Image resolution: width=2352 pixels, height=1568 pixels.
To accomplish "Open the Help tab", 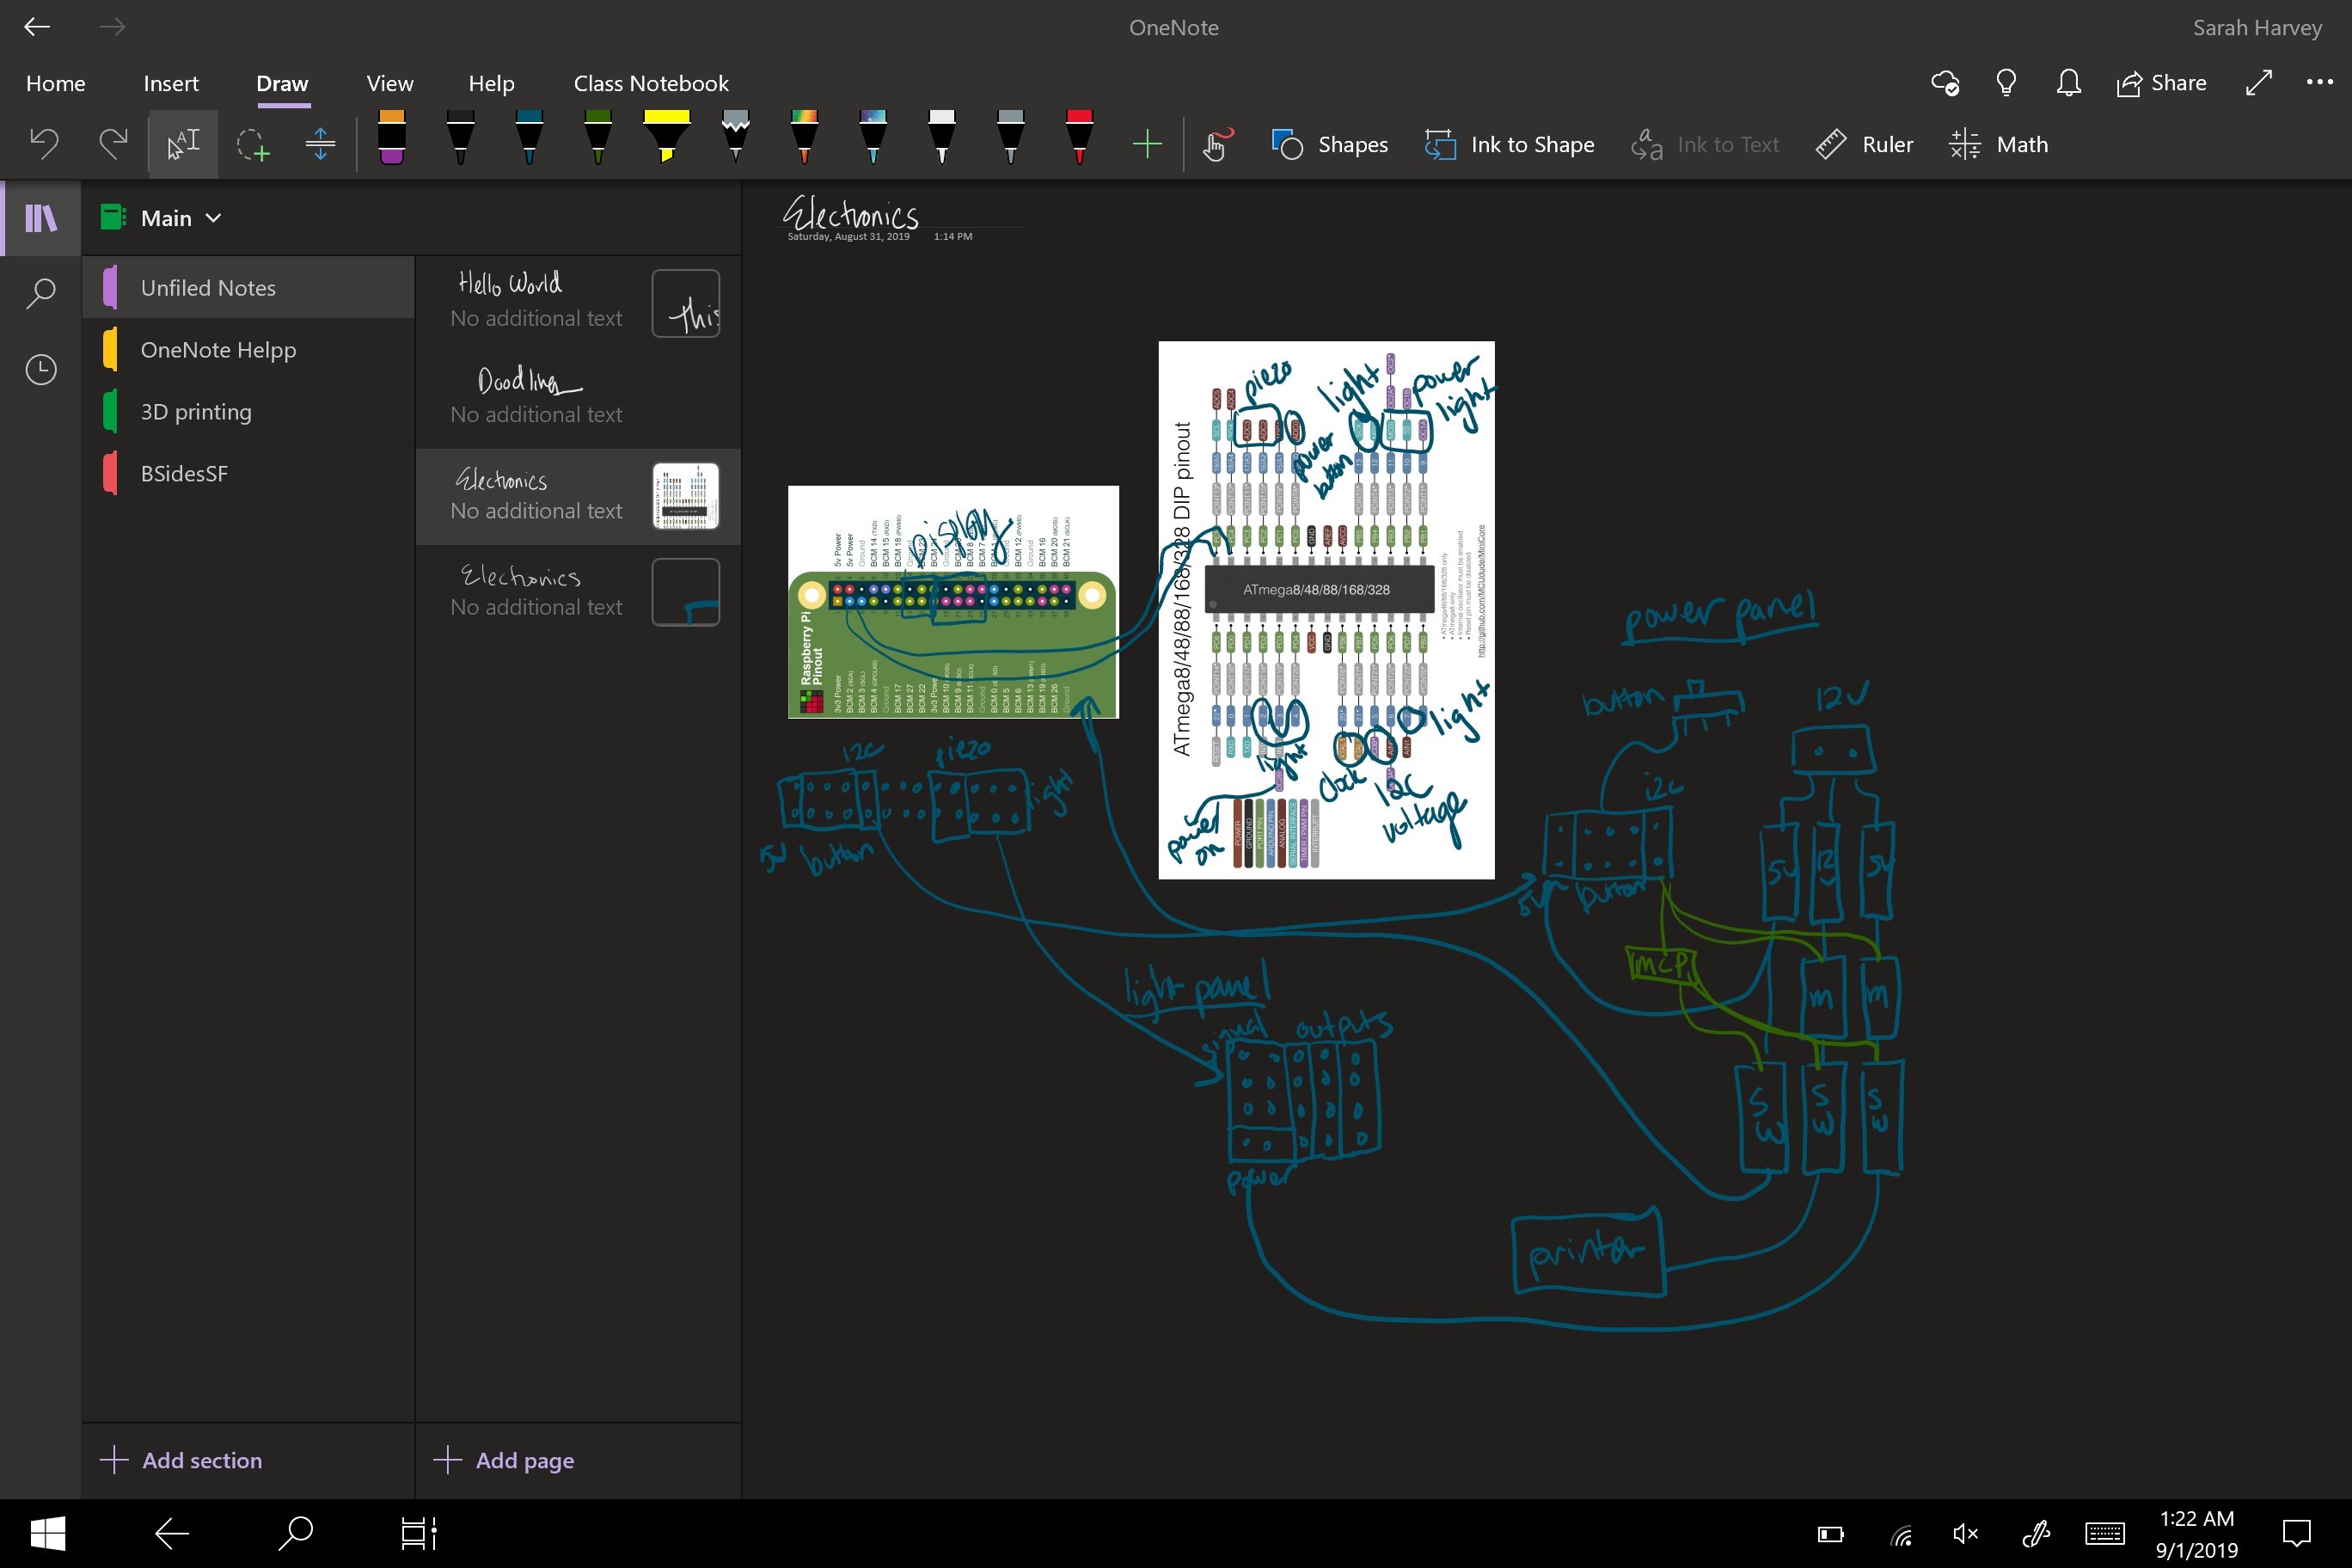I will [491, 83].
